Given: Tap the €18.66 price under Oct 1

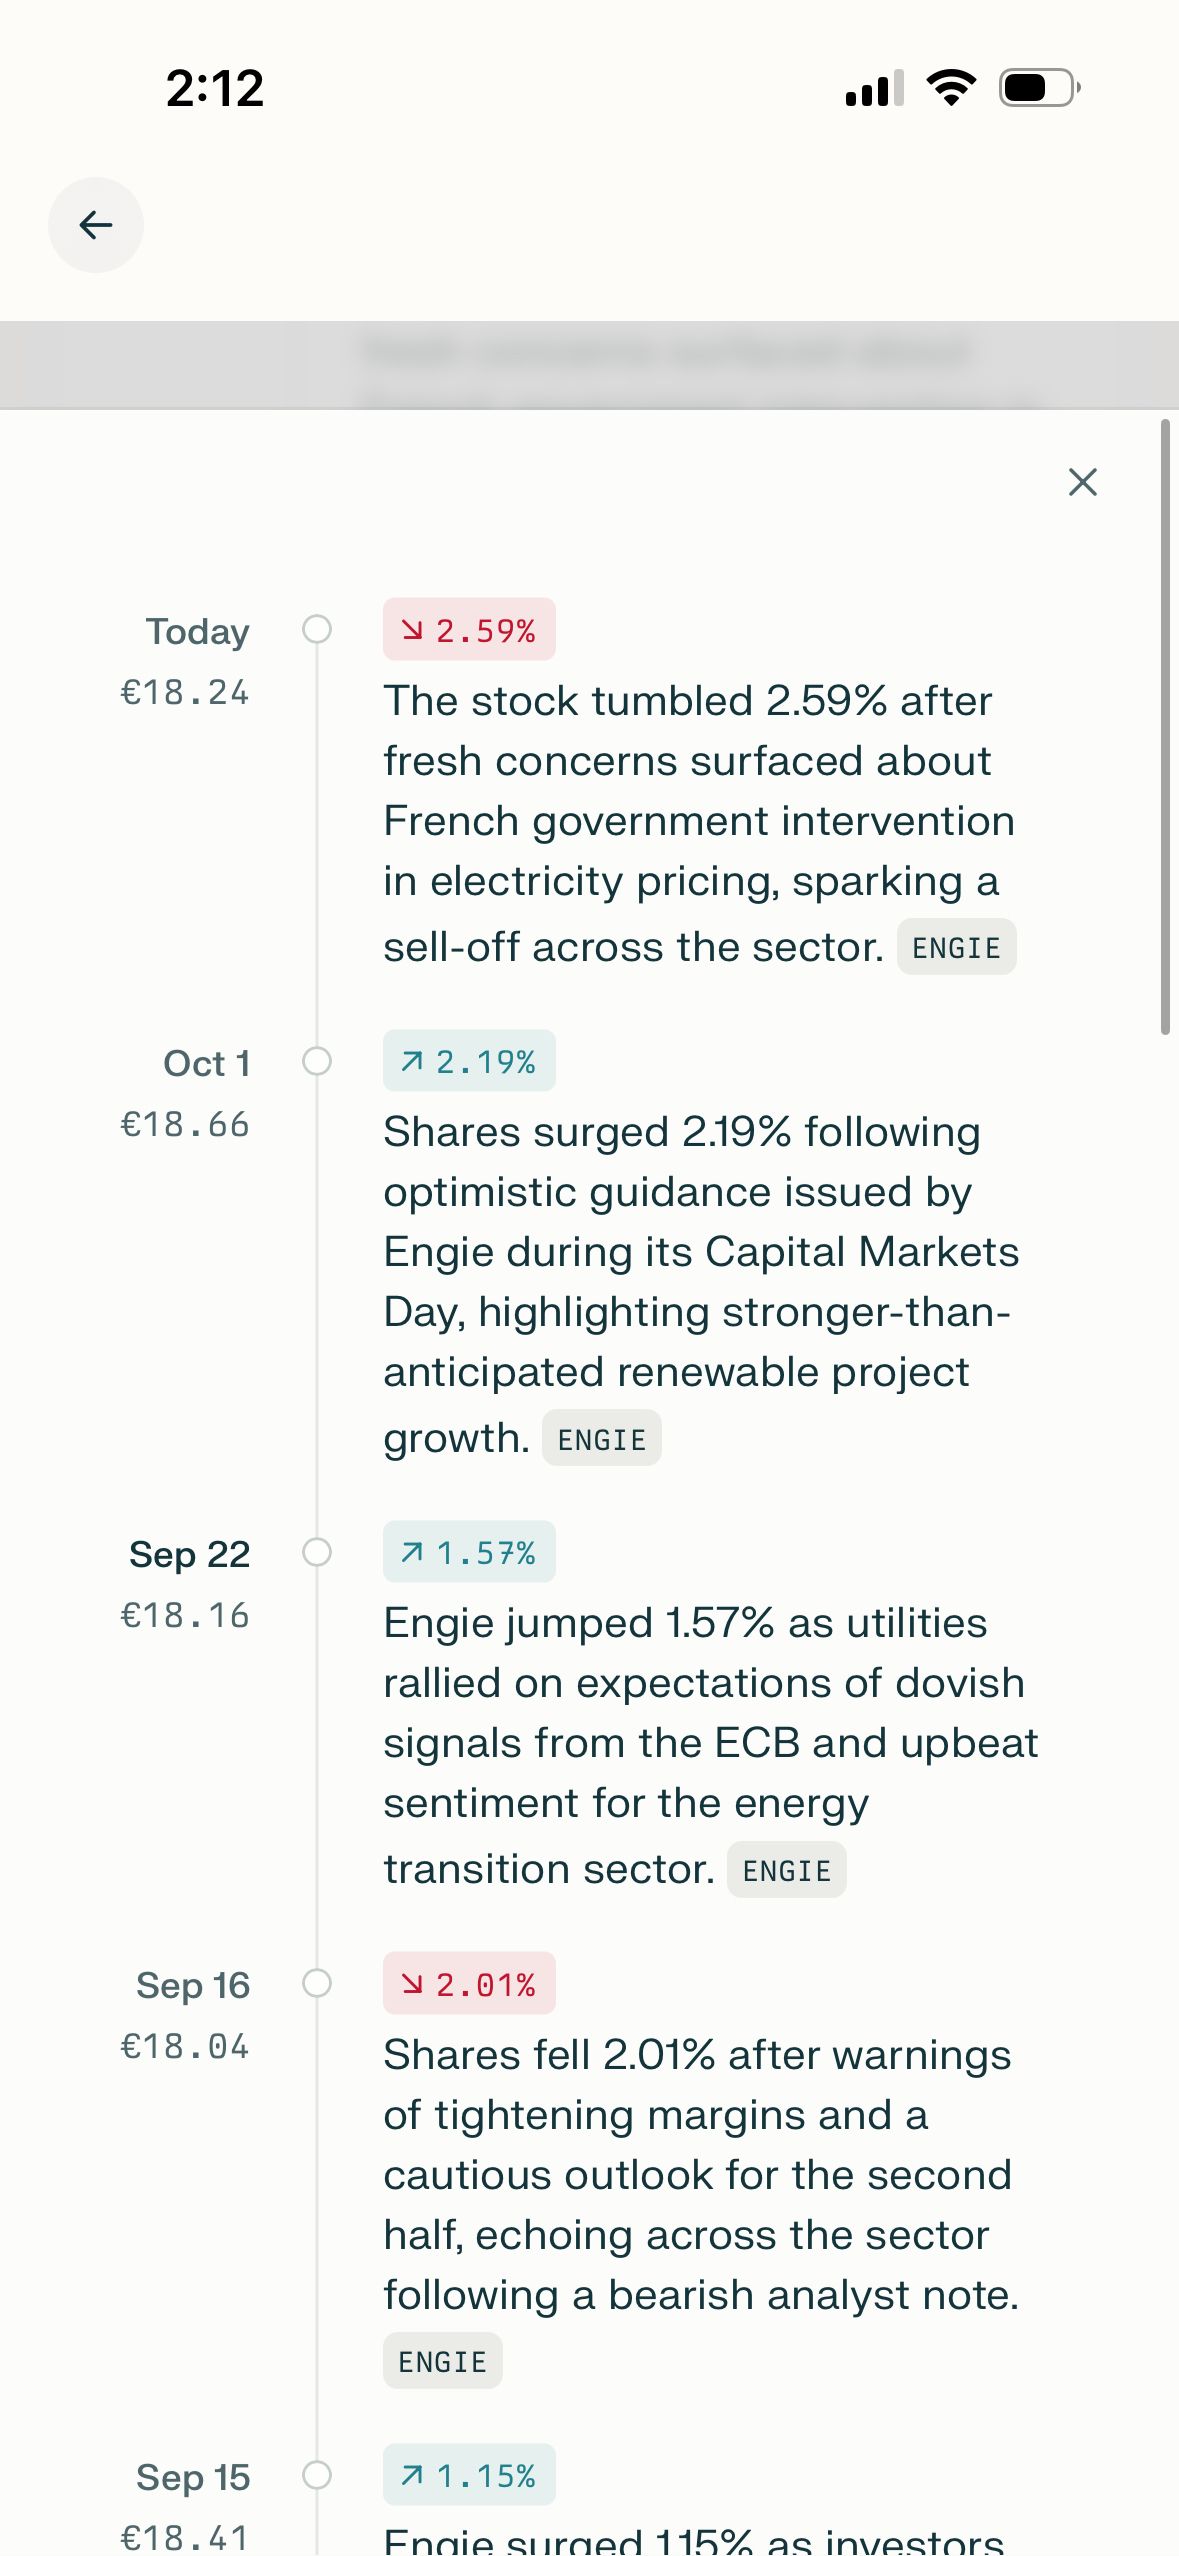Looking at the screenshot, I should pyautogui.click(x=185, y=1125).
